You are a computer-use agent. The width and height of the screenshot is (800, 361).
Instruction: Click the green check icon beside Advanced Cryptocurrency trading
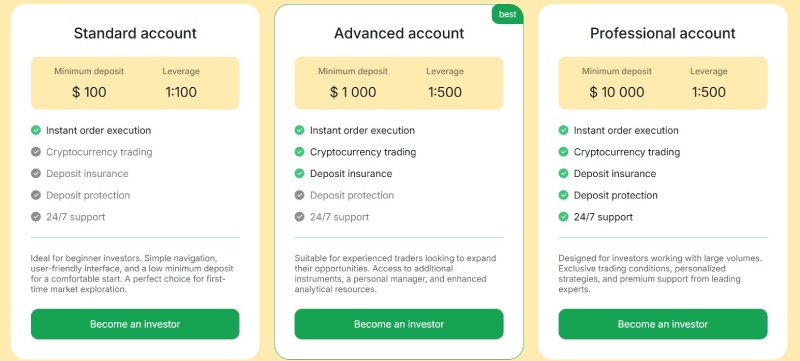299,152
